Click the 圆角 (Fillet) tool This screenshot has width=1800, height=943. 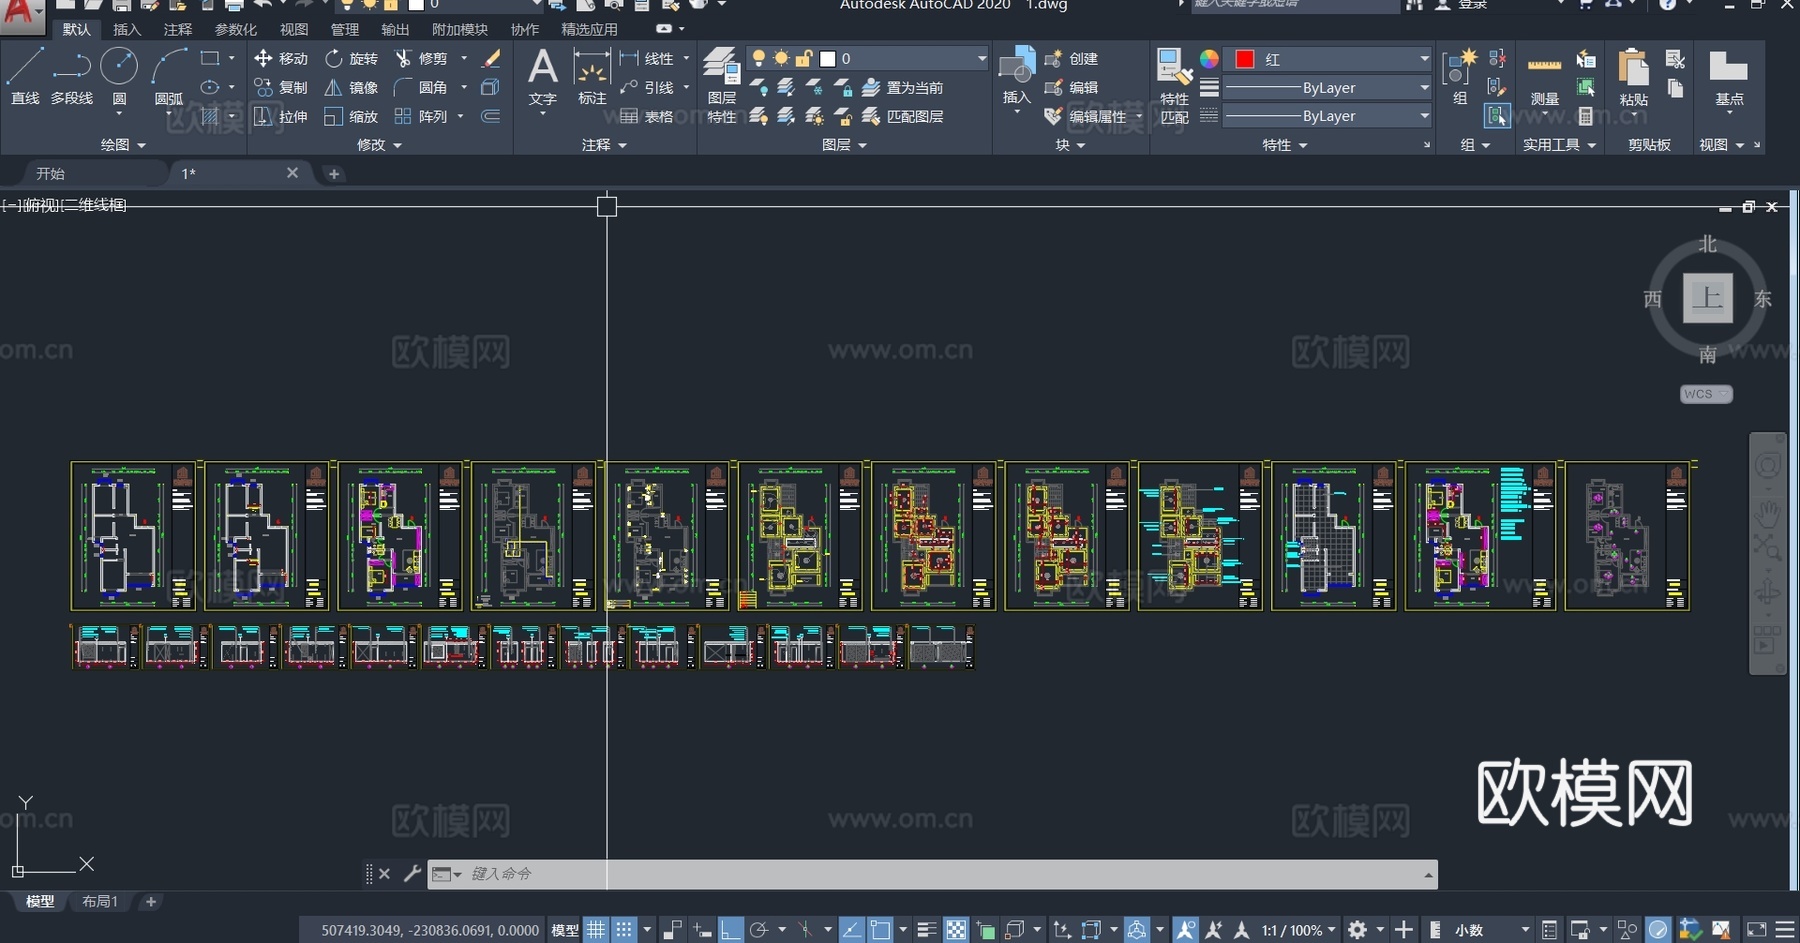421,88
